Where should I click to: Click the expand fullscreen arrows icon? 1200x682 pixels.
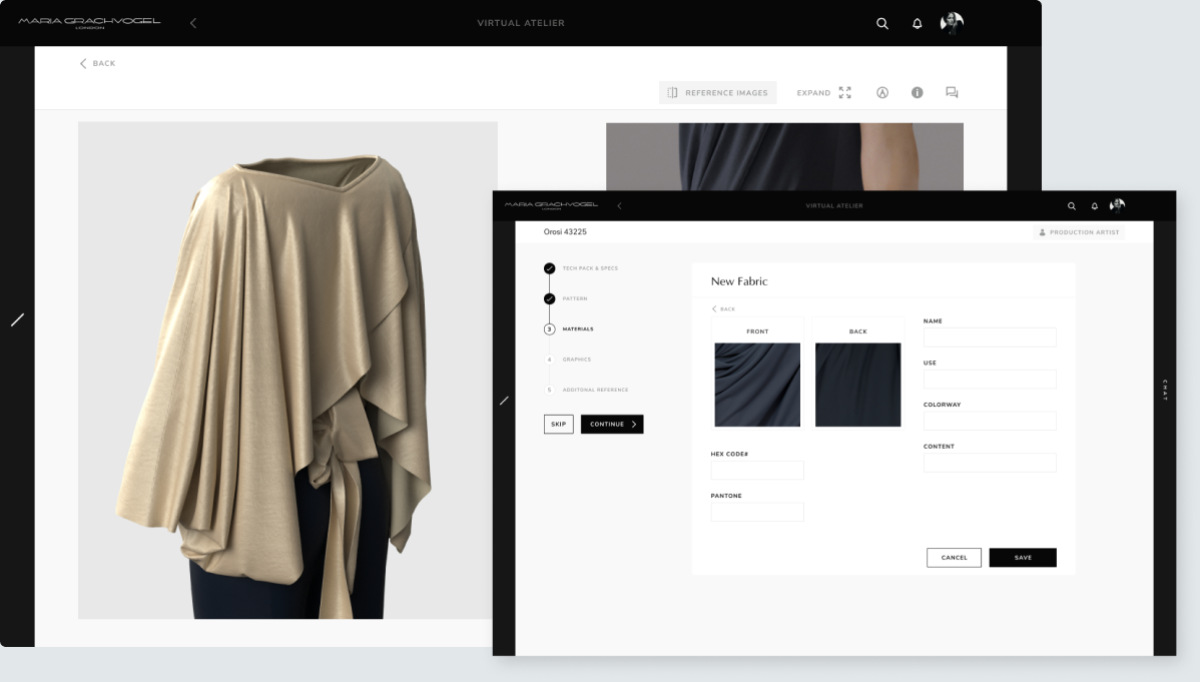(845, 93)
